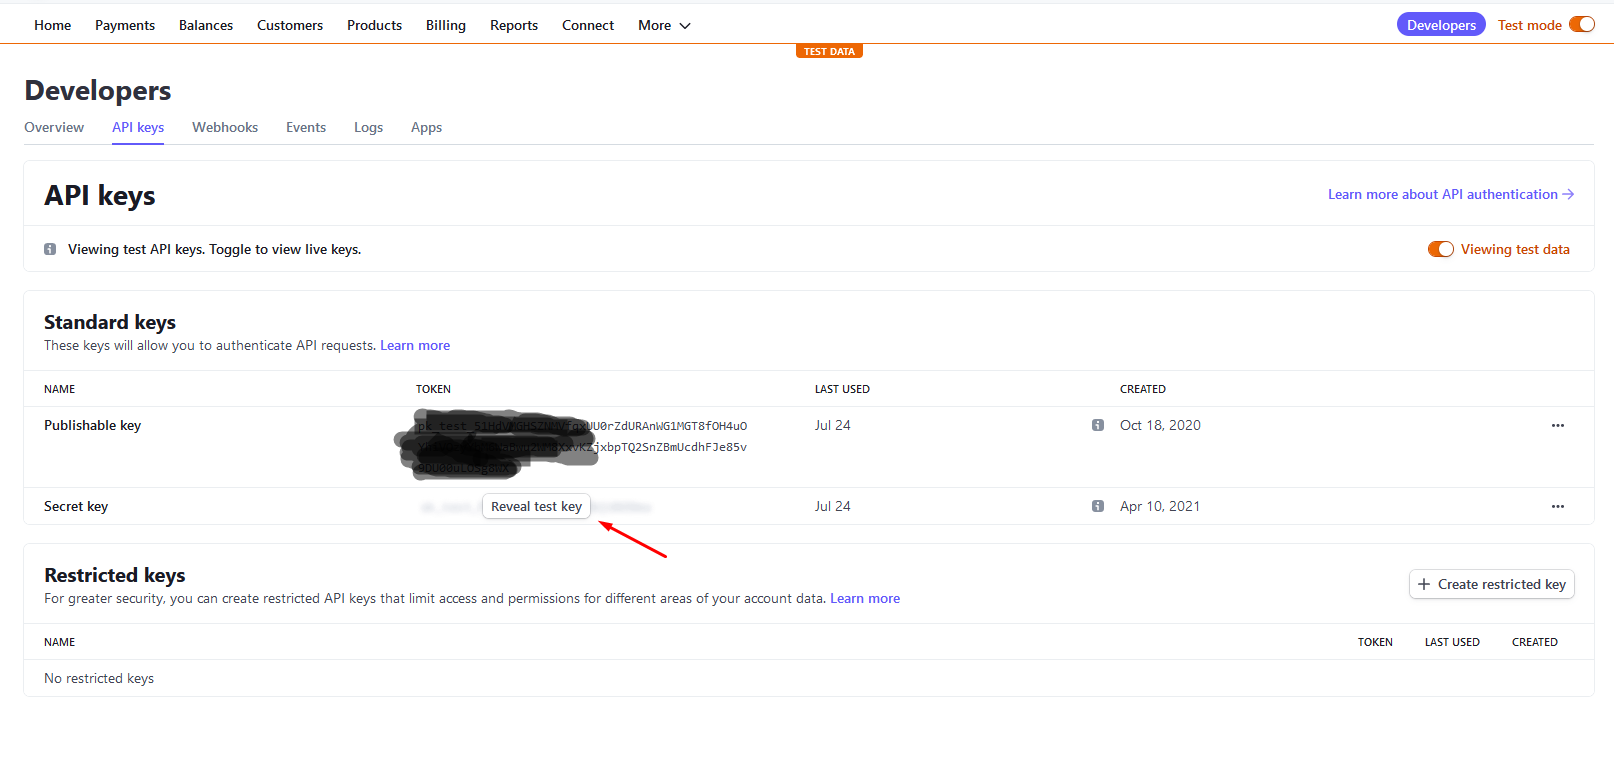The width and height of the screenshot is (1614, 763).
Task: Click the Reveal test key button
Action: click(x=536, y=506)
